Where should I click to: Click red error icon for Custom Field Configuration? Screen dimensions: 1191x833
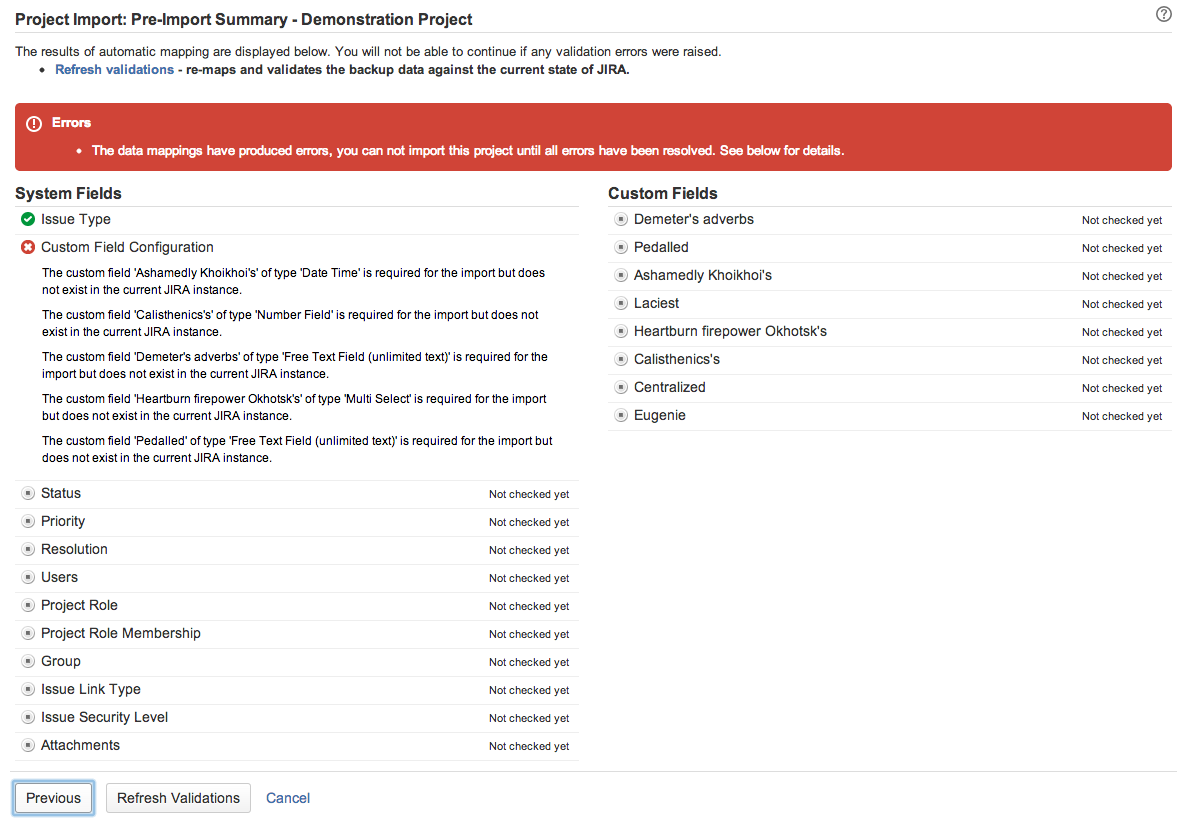[x=28, y=247]
